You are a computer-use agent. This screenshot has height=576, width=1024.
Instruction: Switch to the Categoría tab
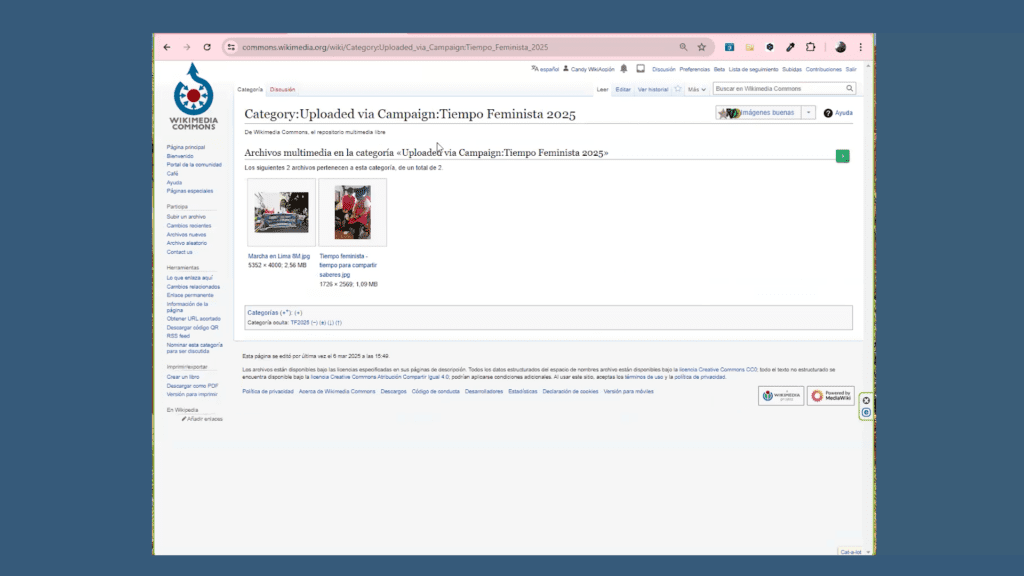[x=250, y=89]
